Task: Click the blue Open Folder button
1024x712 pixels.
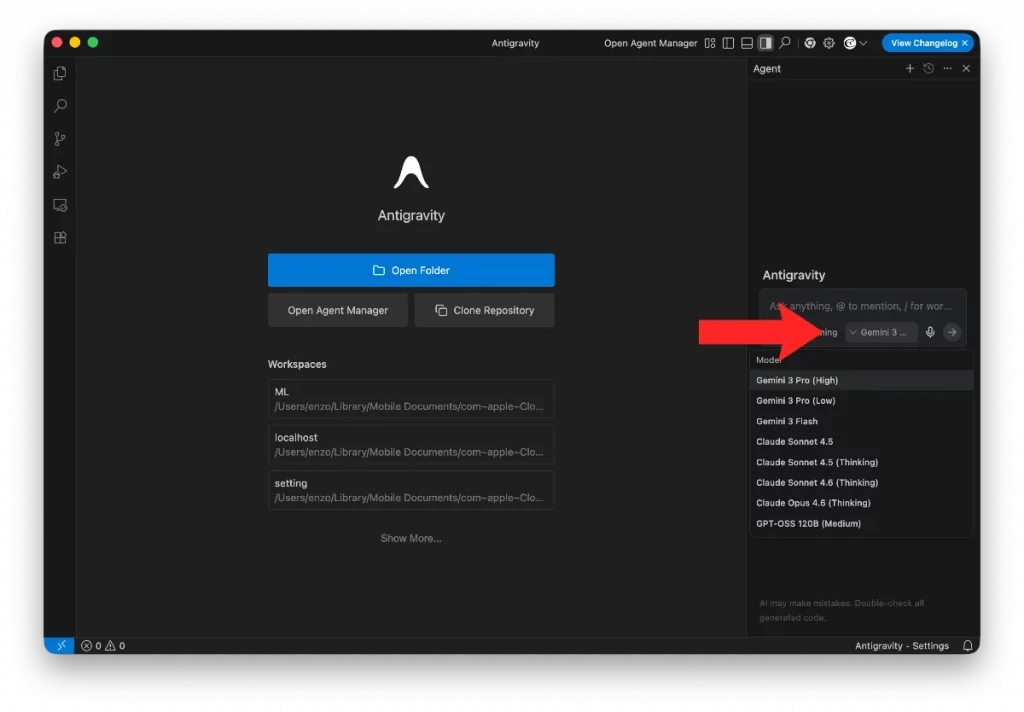Action: [411, 270]
